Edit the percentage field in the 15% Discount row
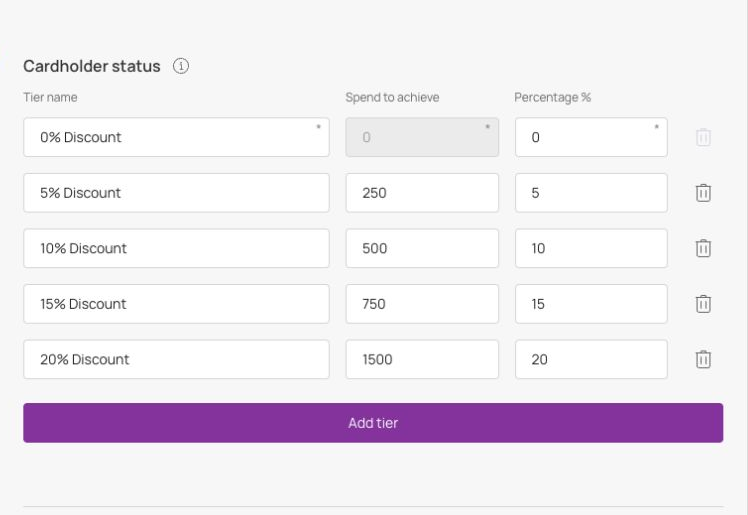The width and height of the screenshot is (748, 515). 591,304
